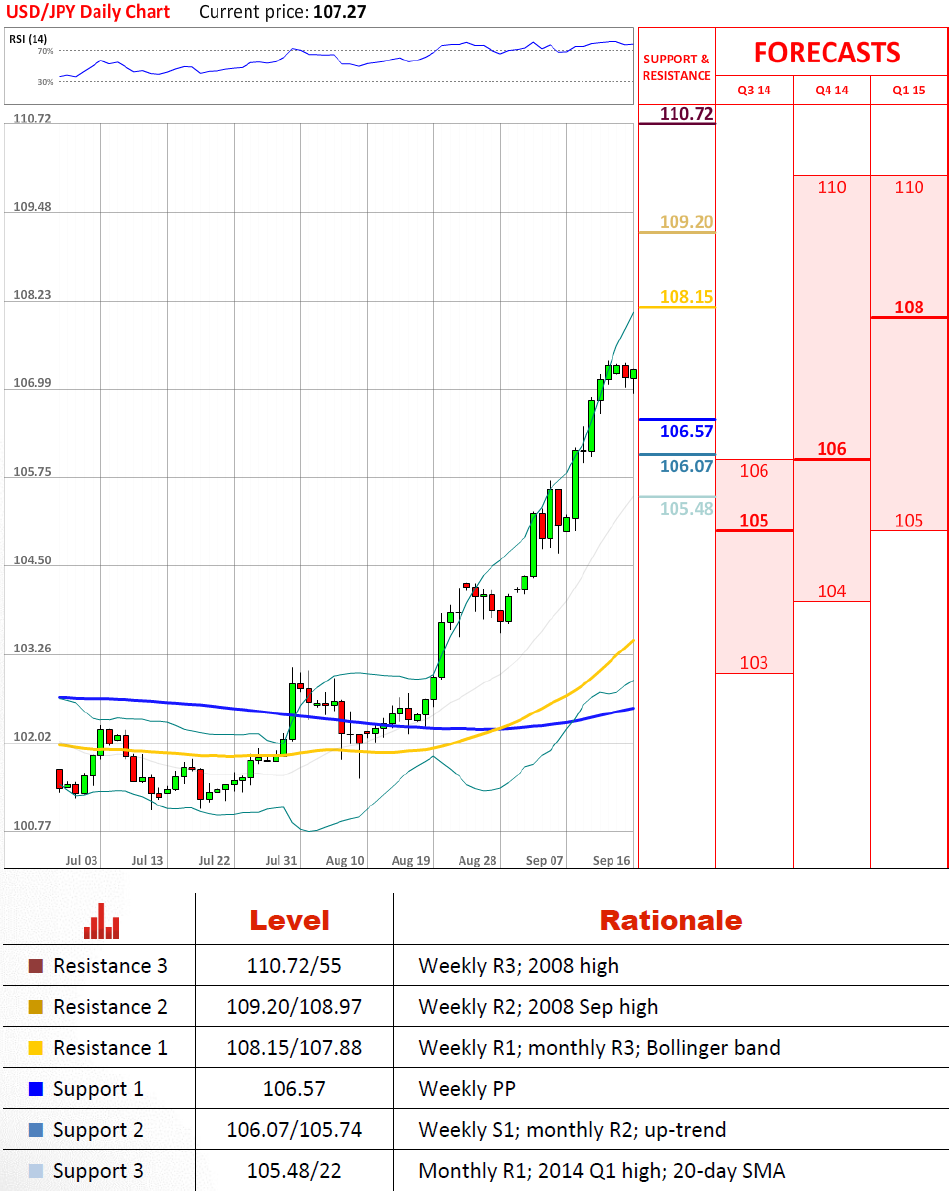The height and width of the screenshot is (1191, 951).
Task: Click the Resistance 1 yellow swatch
Action: (36, 1048)
